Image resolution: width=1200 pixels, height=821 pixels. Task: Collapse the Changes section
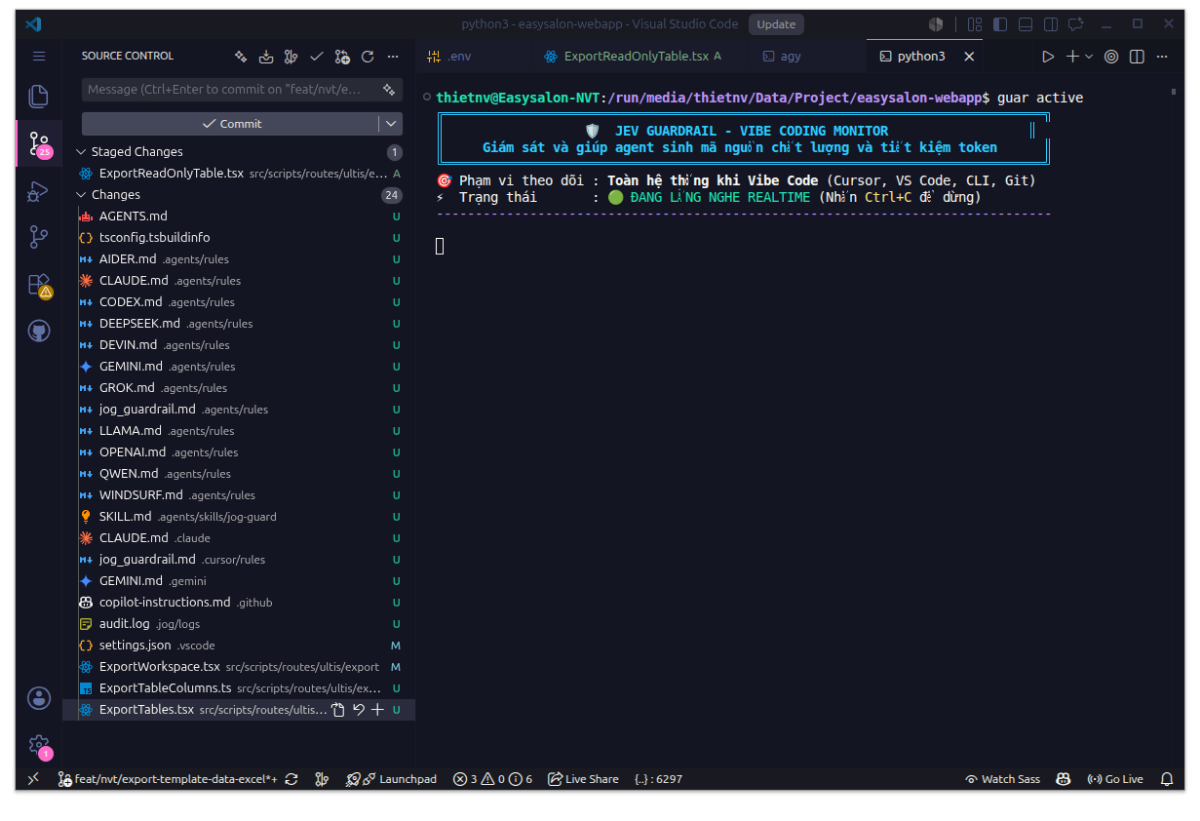82,195
